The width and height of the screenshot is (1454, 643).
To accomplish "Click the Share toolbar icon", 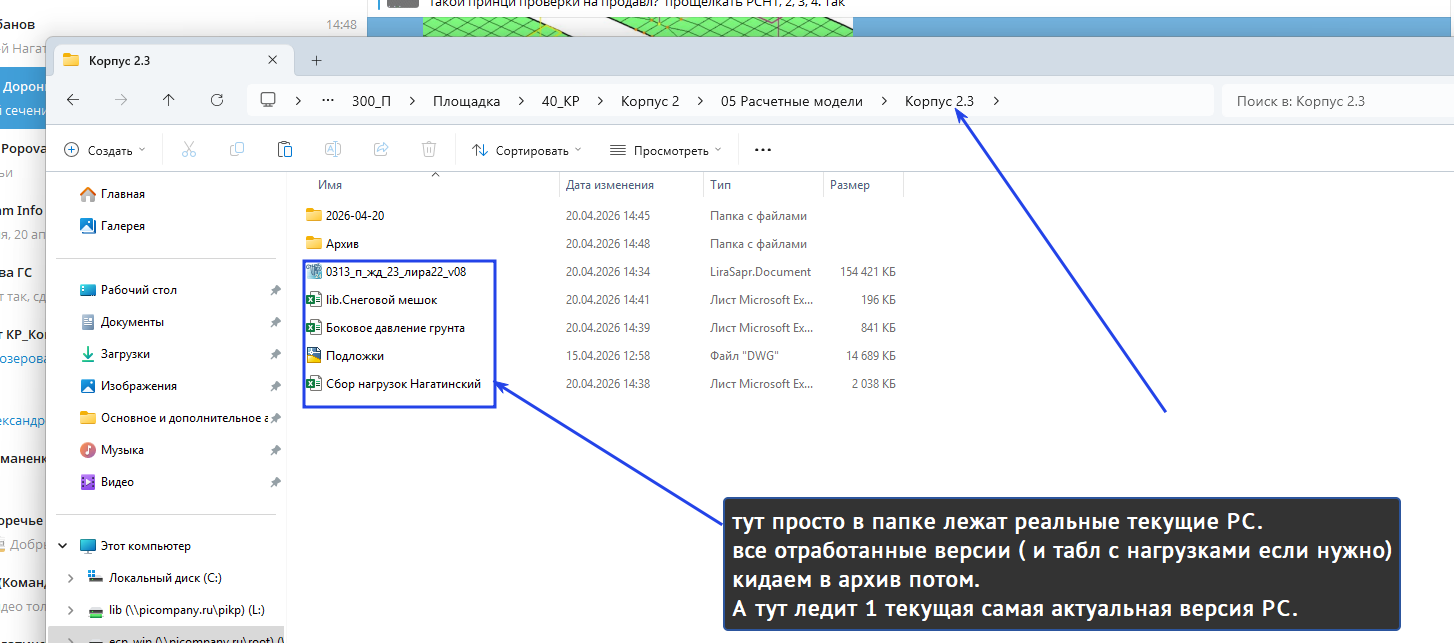I will pos(380,149).
